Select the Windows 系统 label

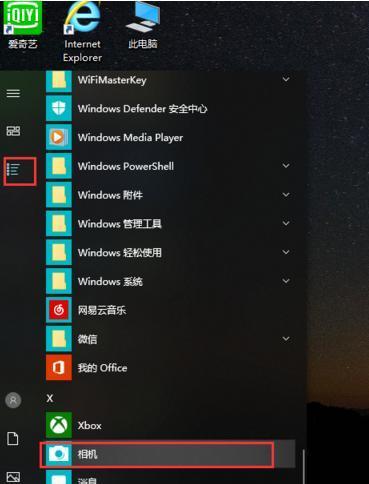[x=110, y=281]
